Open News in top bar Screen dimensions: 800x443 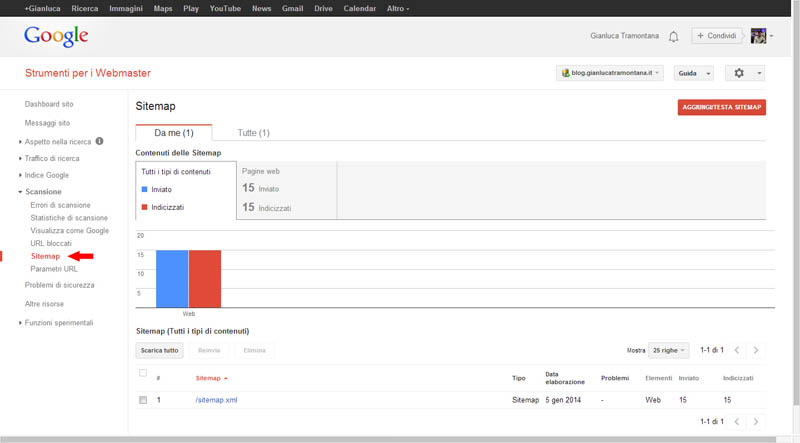[x=261, y=8]
